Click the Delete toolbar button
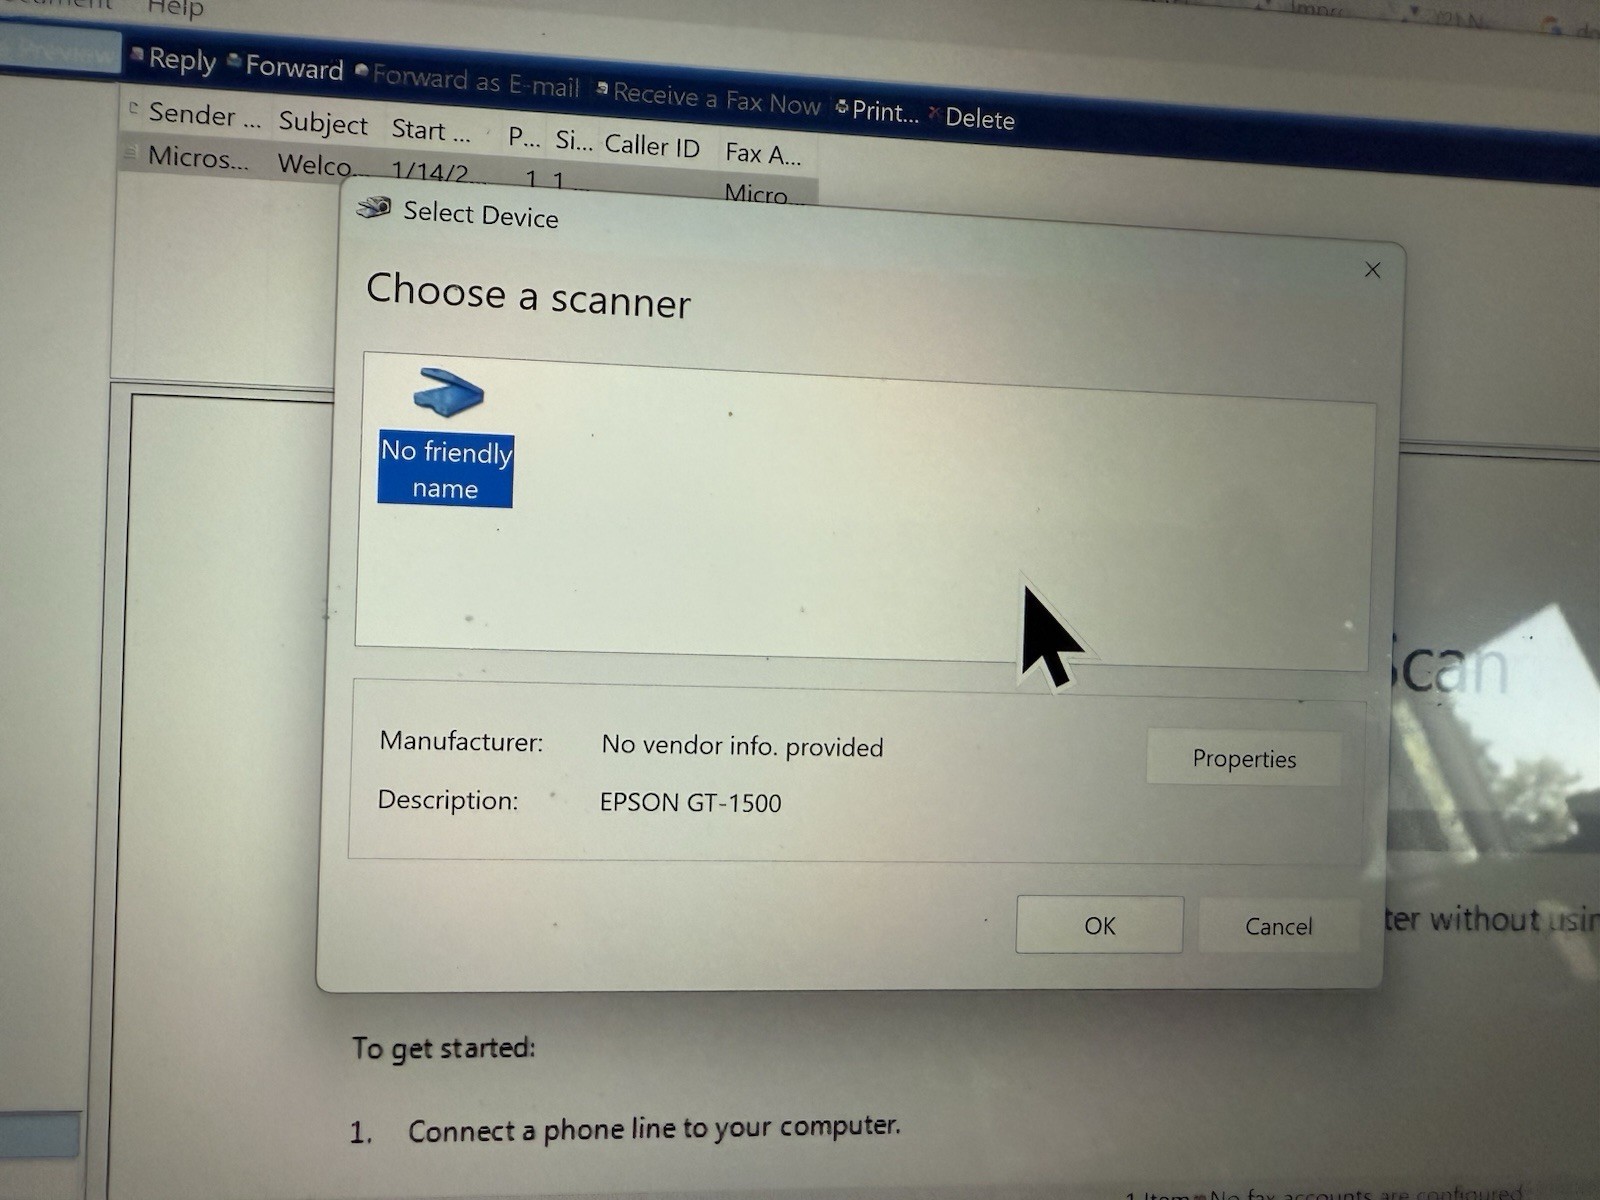Viewport: 1600px width, 1200px height. click(972, 118)
